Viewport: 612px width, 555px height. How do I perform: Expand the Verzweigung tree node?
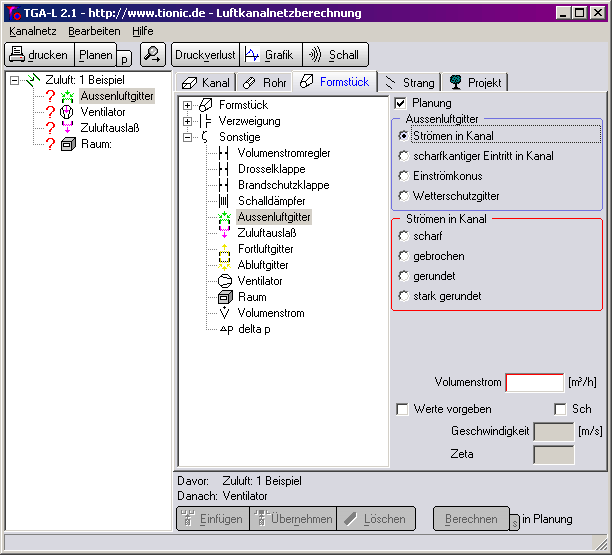click(x=187, y=121)
